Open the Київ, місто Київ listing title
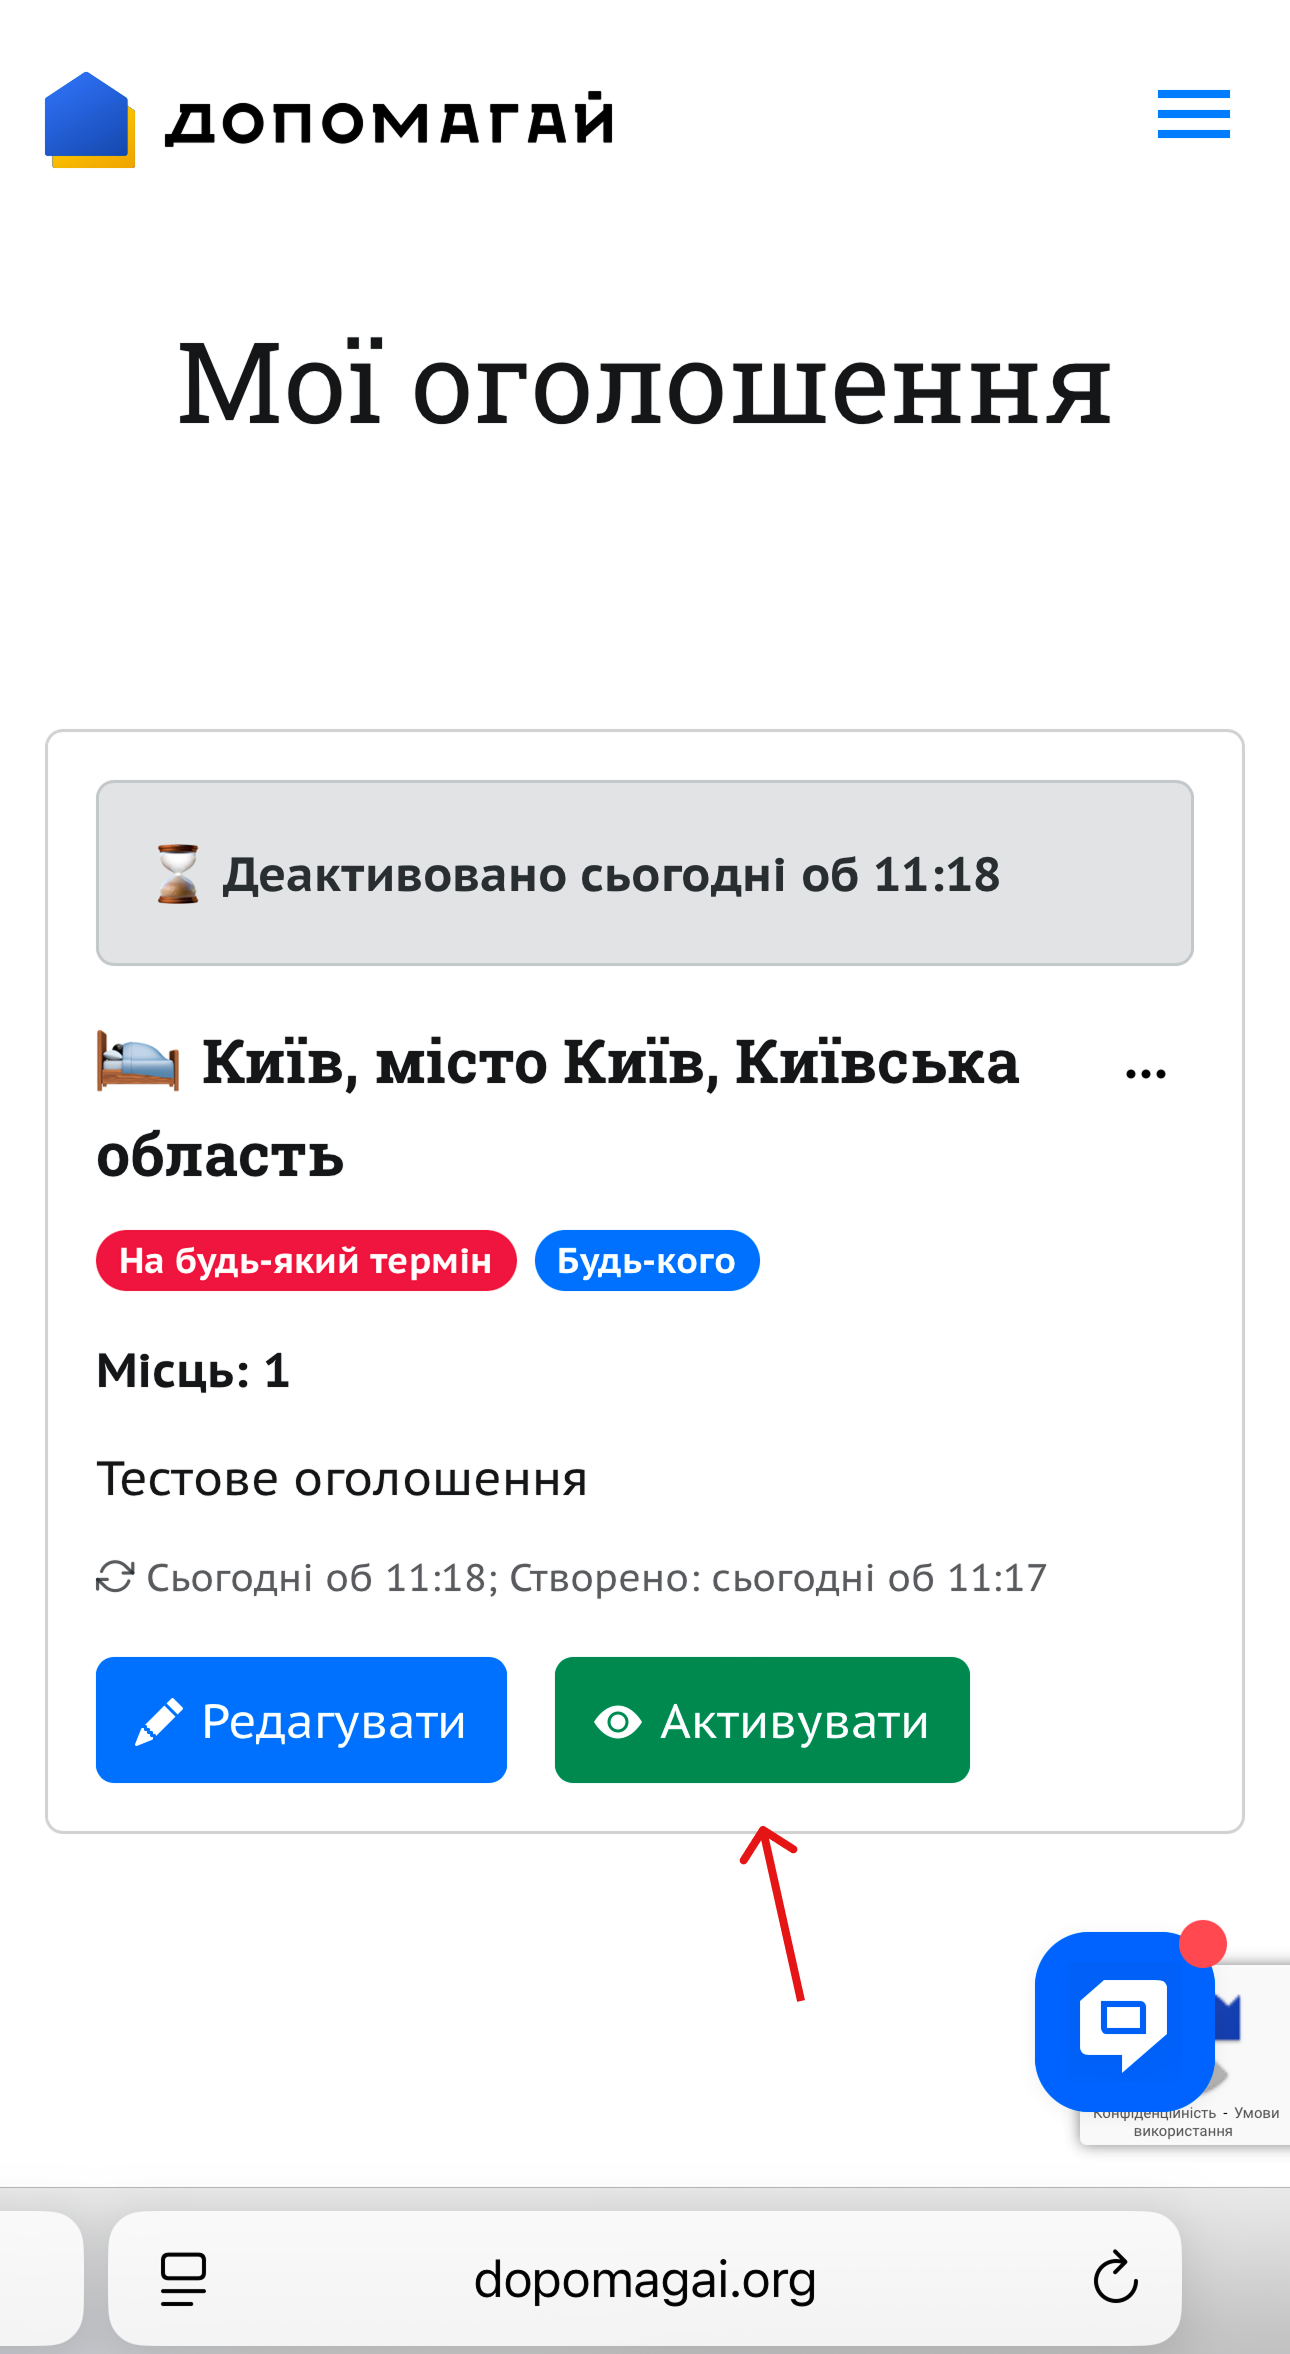Screen dimensions: 1290x2354 point(558,1108)
